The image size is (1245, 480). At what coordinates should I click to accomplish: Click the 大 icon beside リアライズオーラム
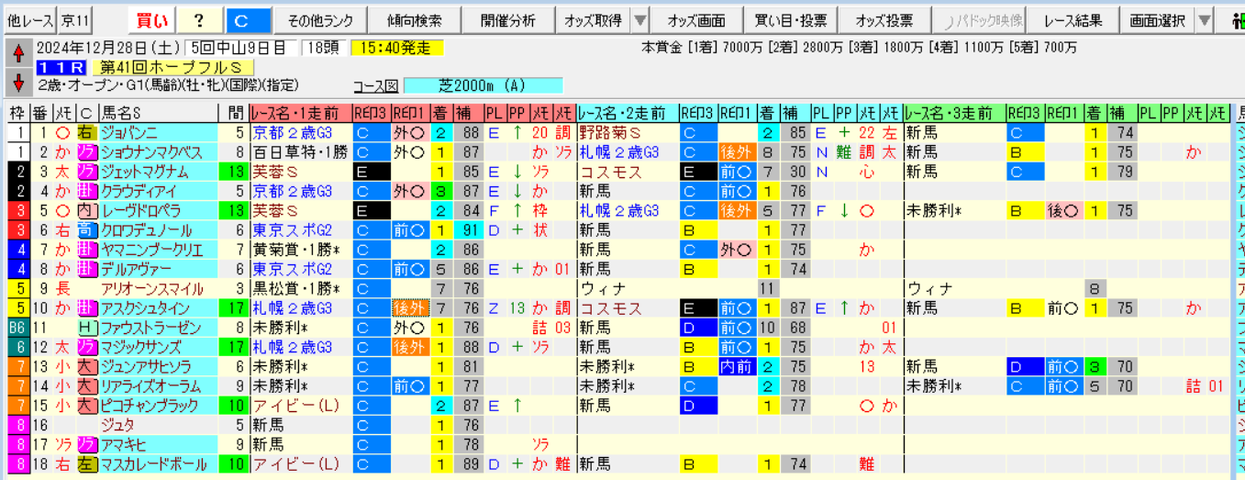pos(86,386)
